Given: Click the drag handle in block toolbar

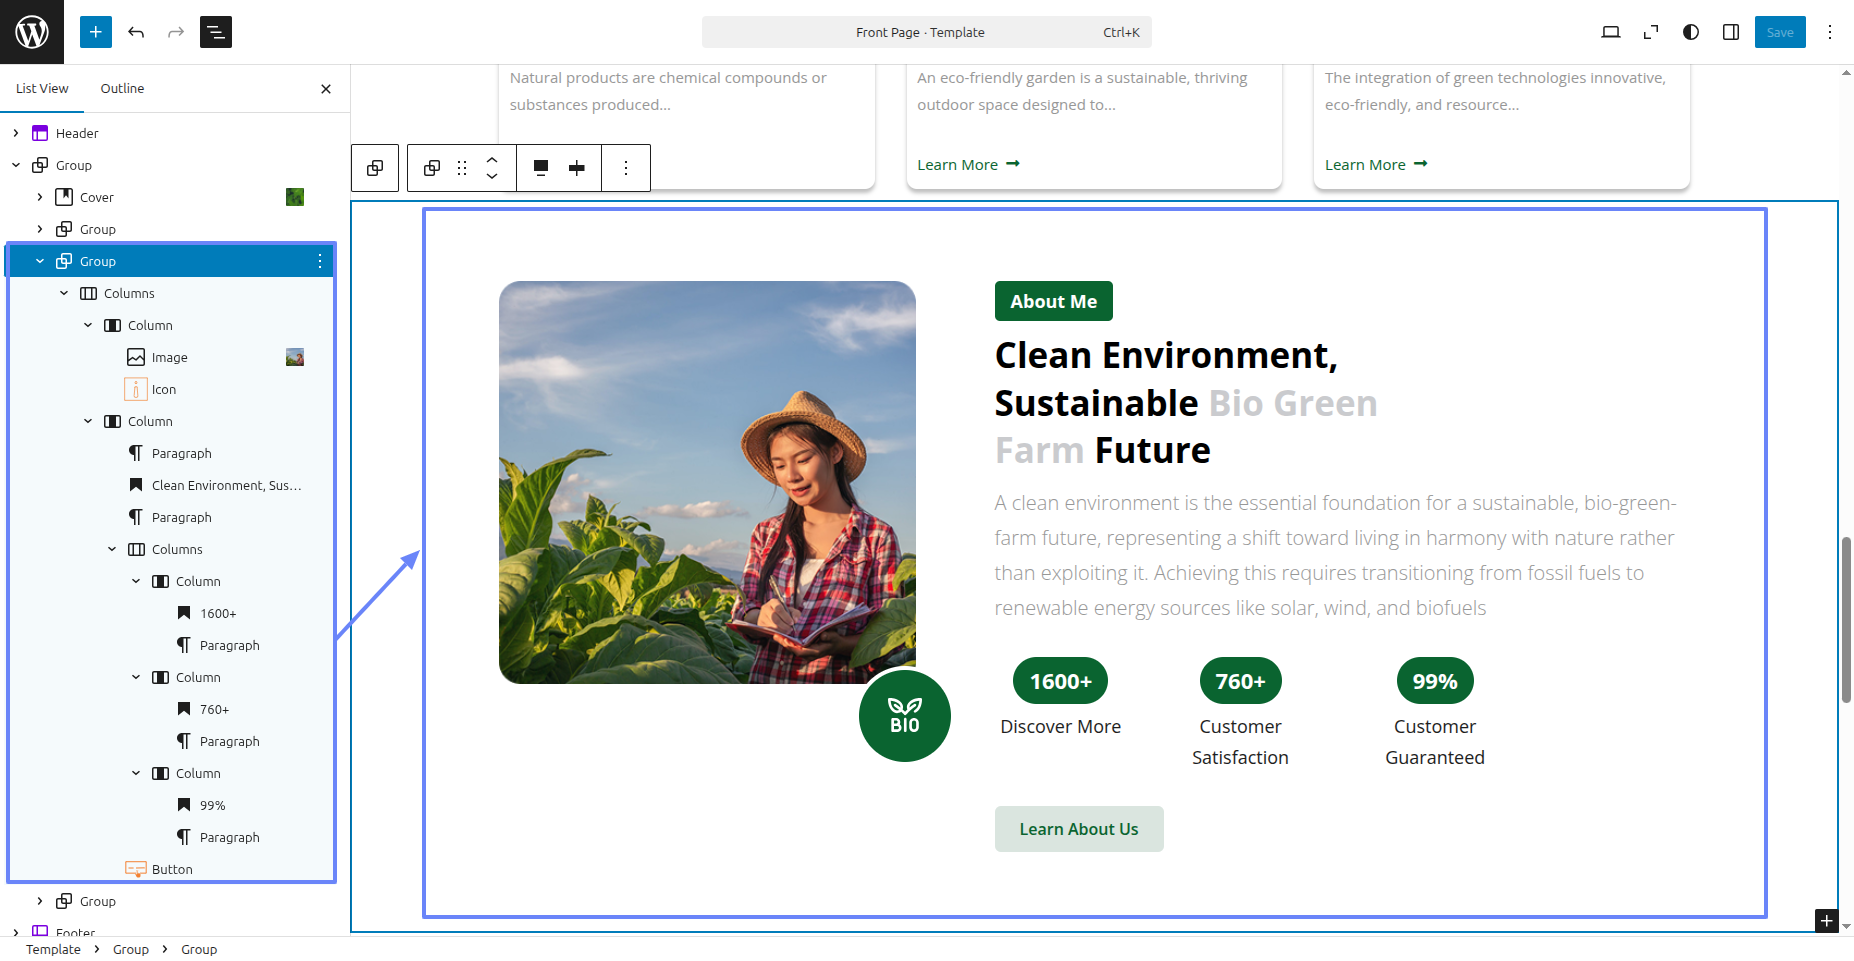Looking at the screenshot, I should (x=462, y=168).
